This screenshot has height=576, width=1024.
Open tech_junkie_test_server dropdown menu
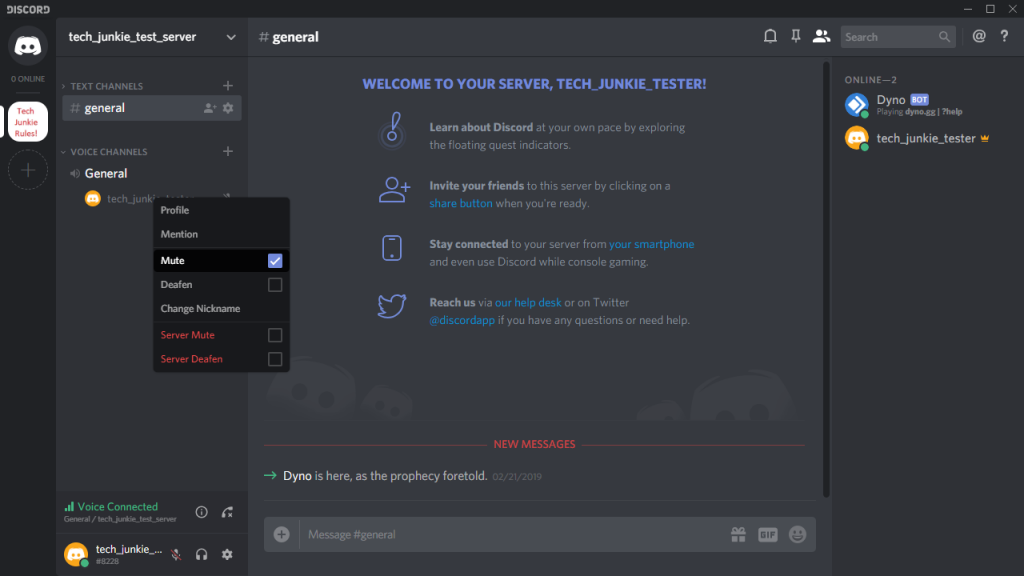(231, 37)
